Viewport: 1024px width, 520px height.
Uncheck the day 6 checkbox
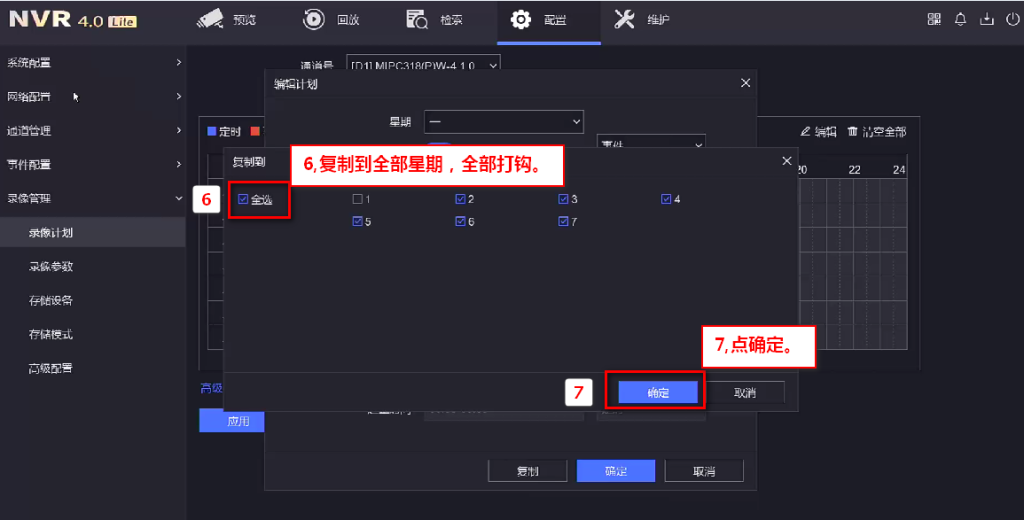click(460, 221)
